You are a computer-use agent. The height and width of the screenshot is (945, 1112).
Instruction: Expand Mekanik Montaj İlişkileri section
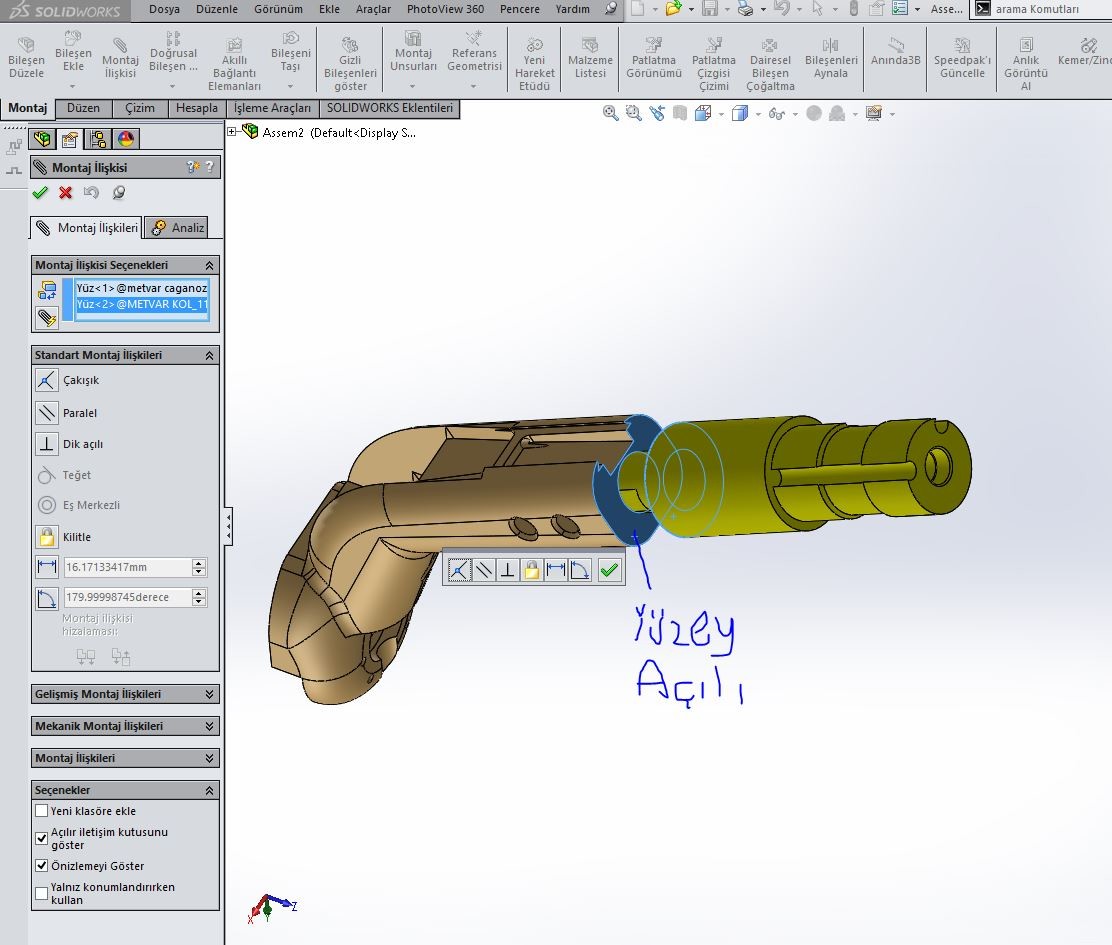click(x=209, y=726)
